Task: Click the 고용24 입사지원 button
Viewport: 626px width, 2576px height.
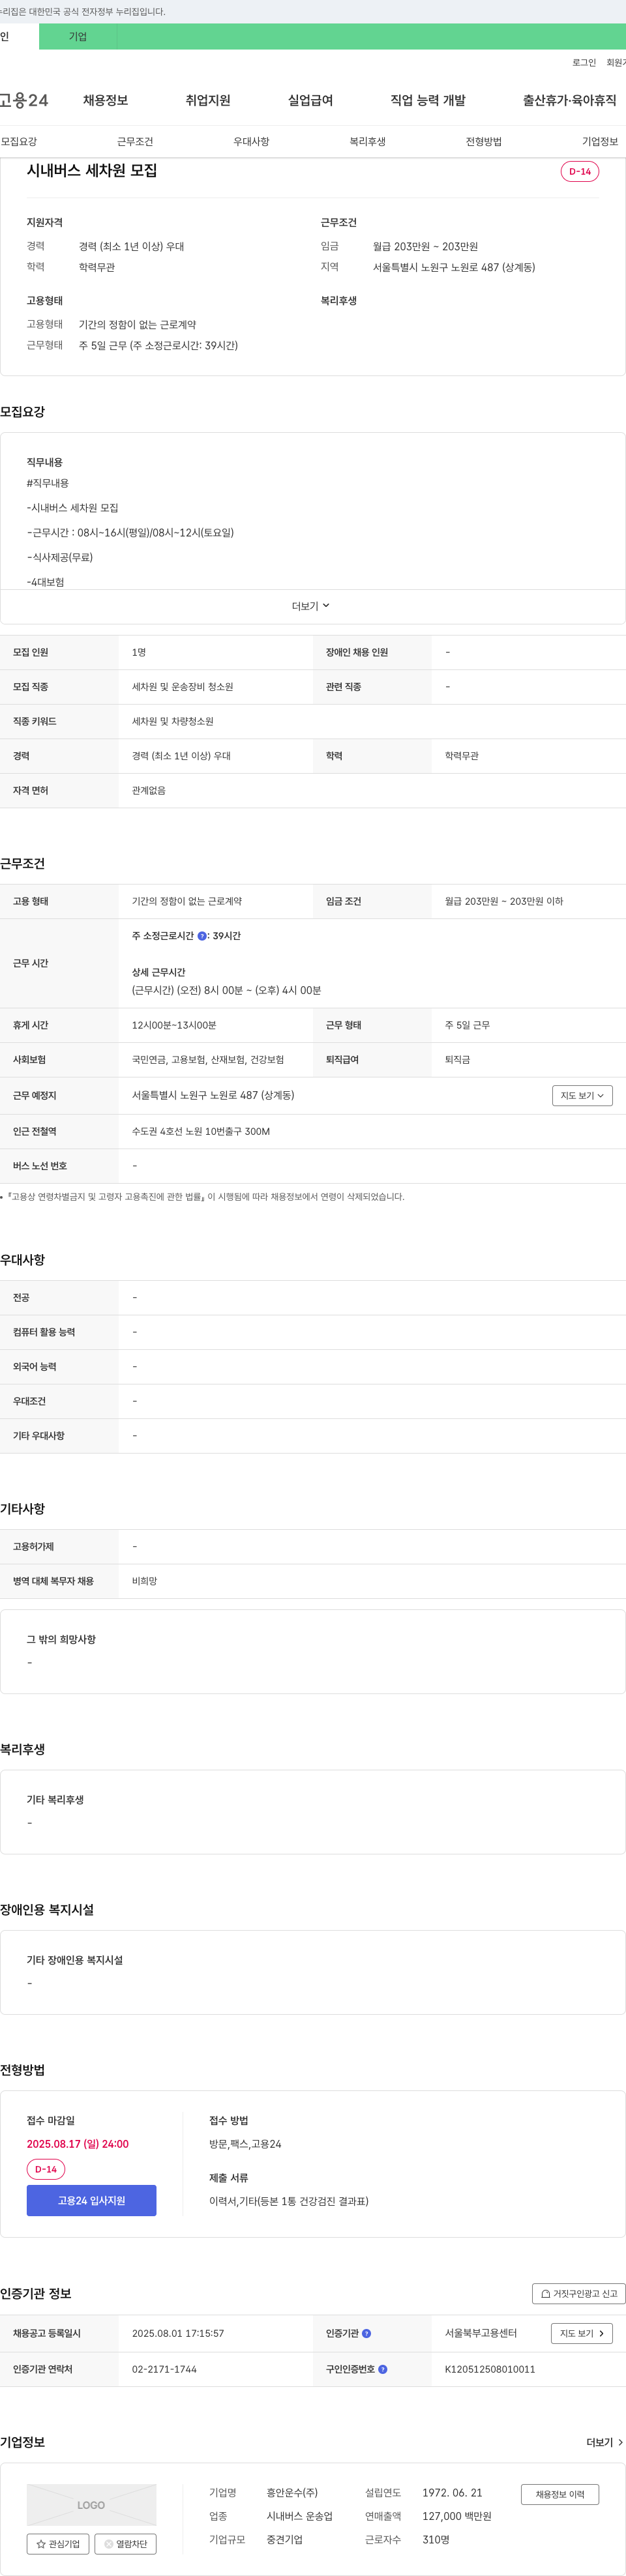Action: (x=91, y=2200)
